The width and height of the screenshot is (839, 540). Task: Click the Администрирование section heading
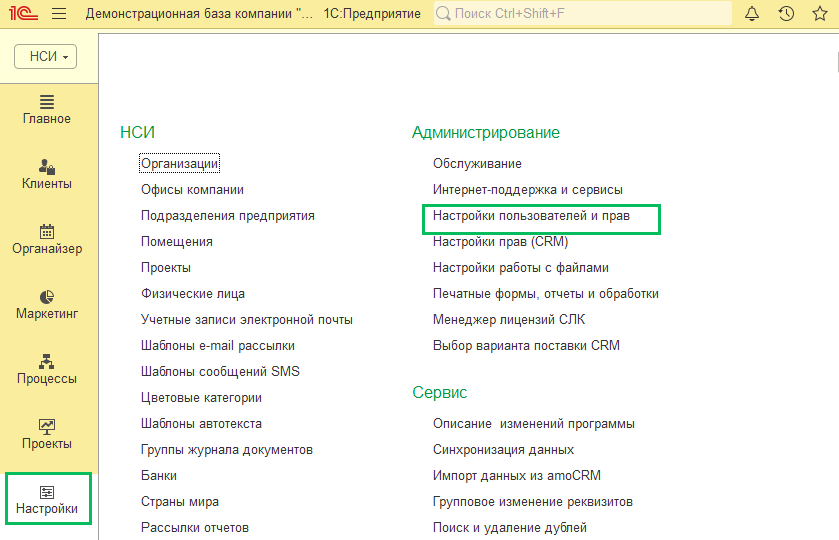[x=486, y=132]
